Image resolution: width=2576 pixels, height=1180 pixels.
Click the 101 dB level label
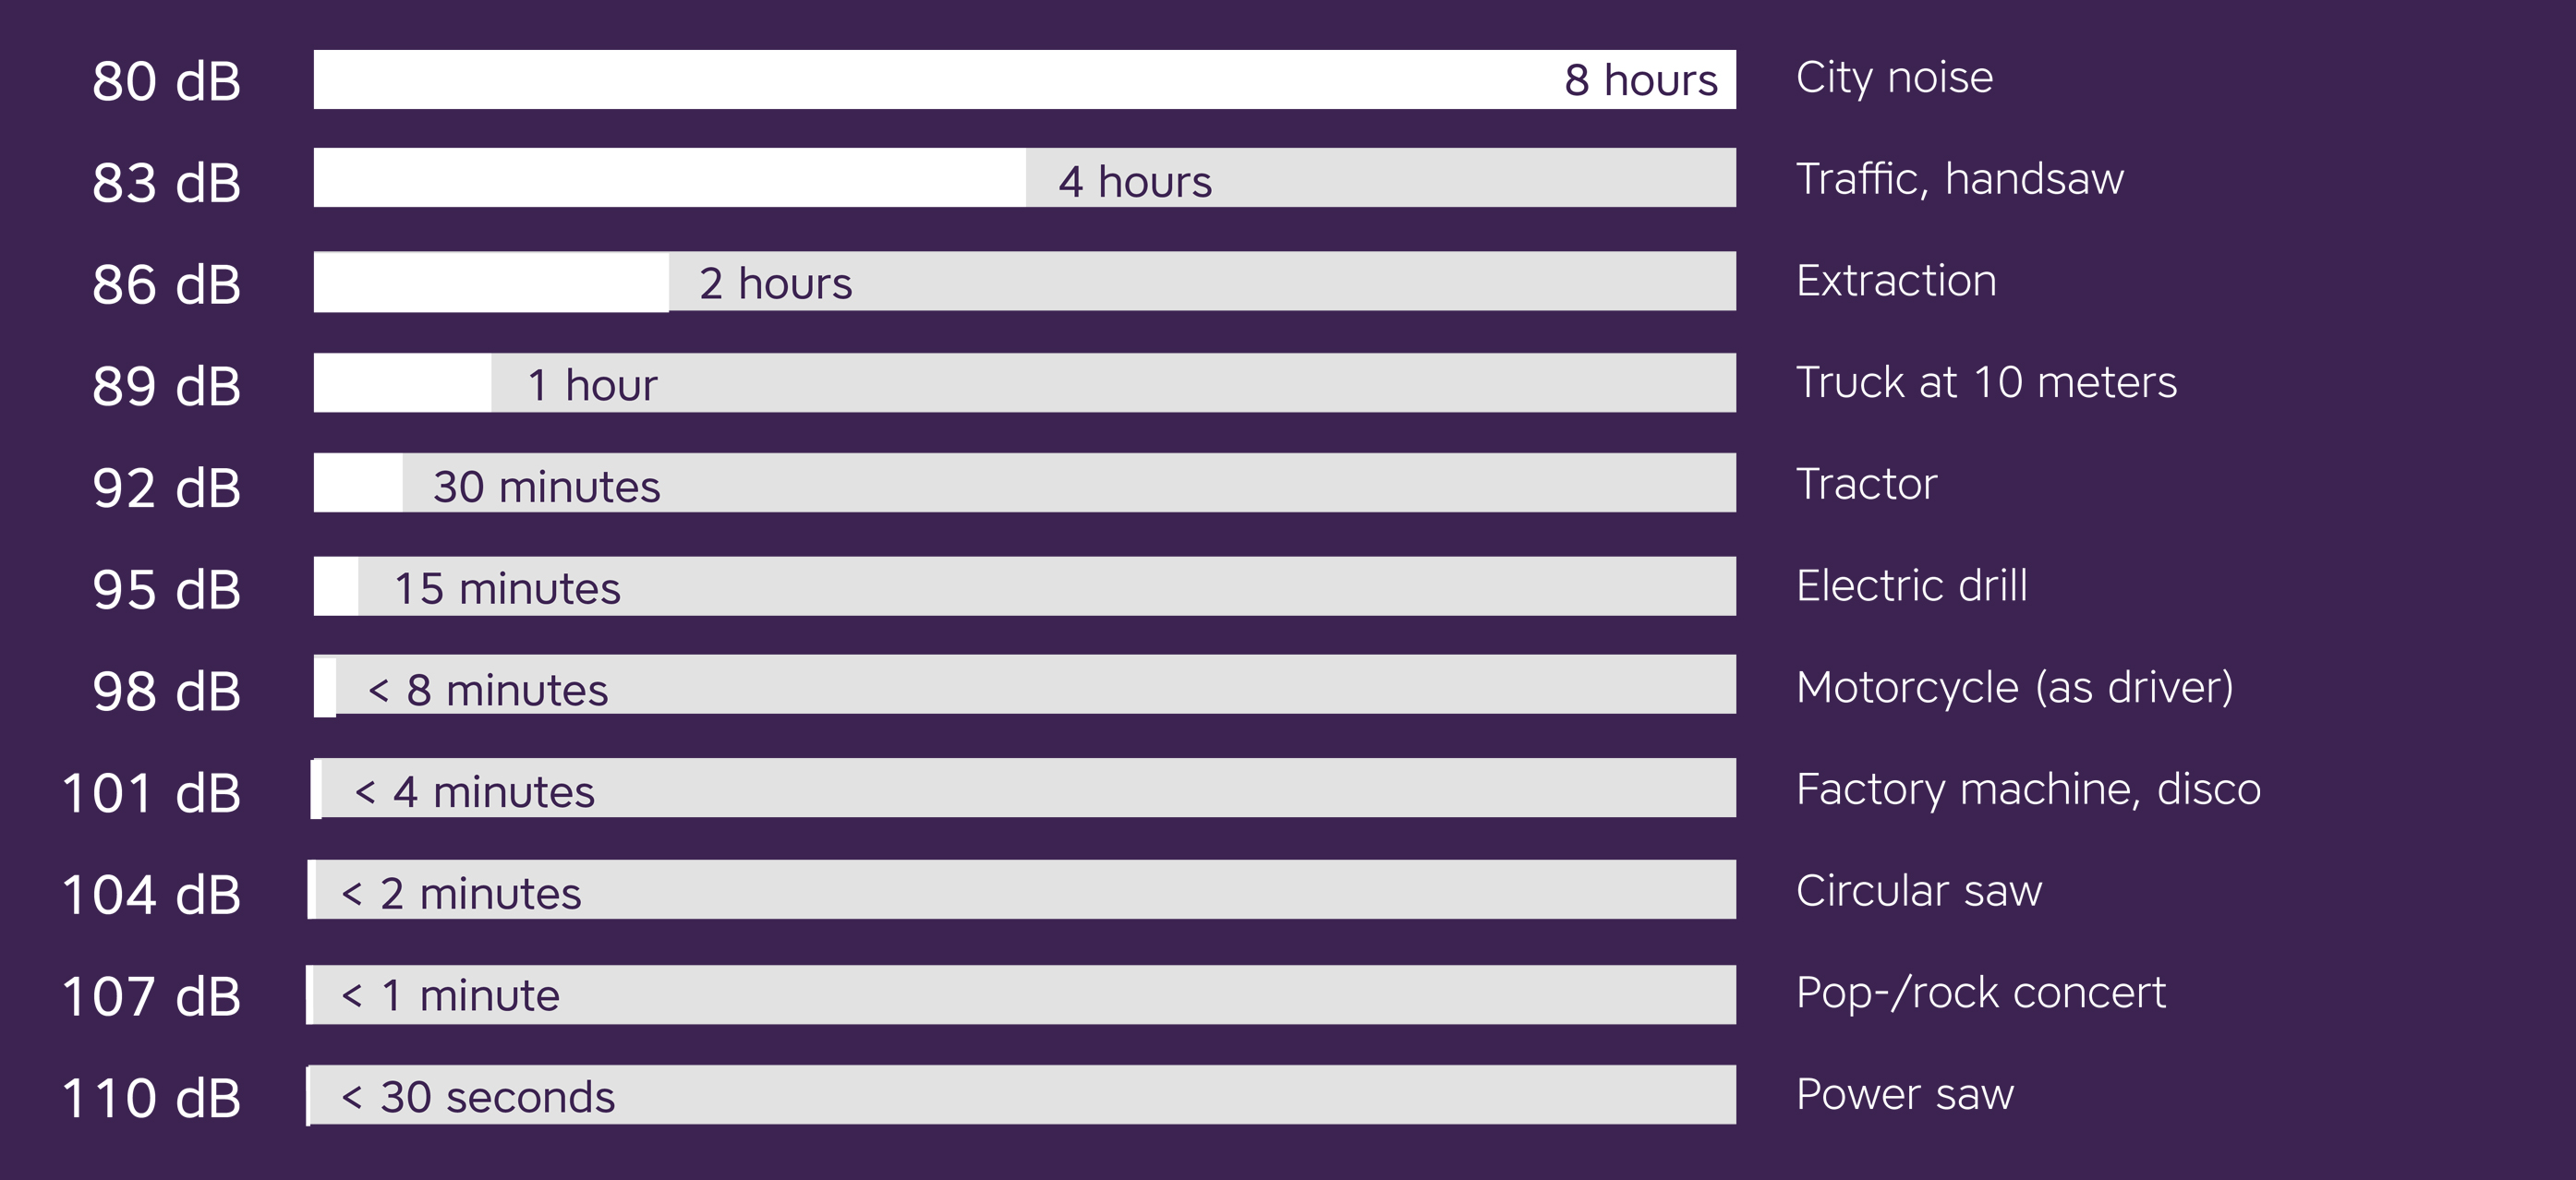point(151,793)
